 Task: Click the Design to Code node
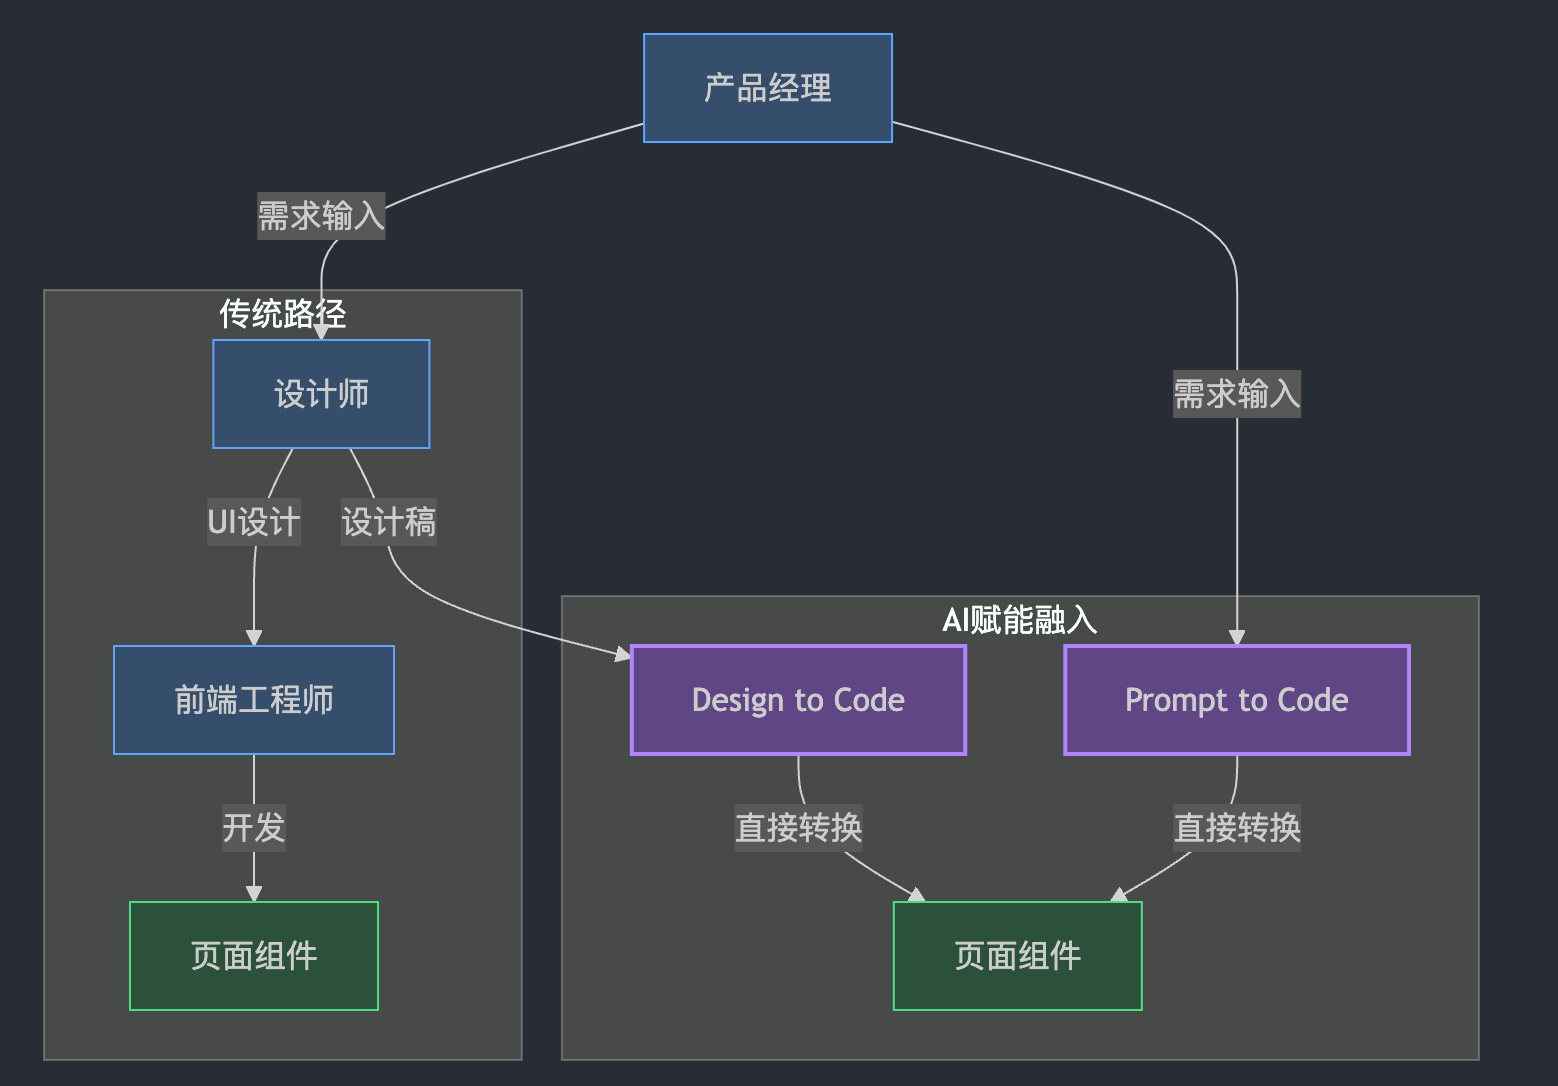(x=798, y=700)
